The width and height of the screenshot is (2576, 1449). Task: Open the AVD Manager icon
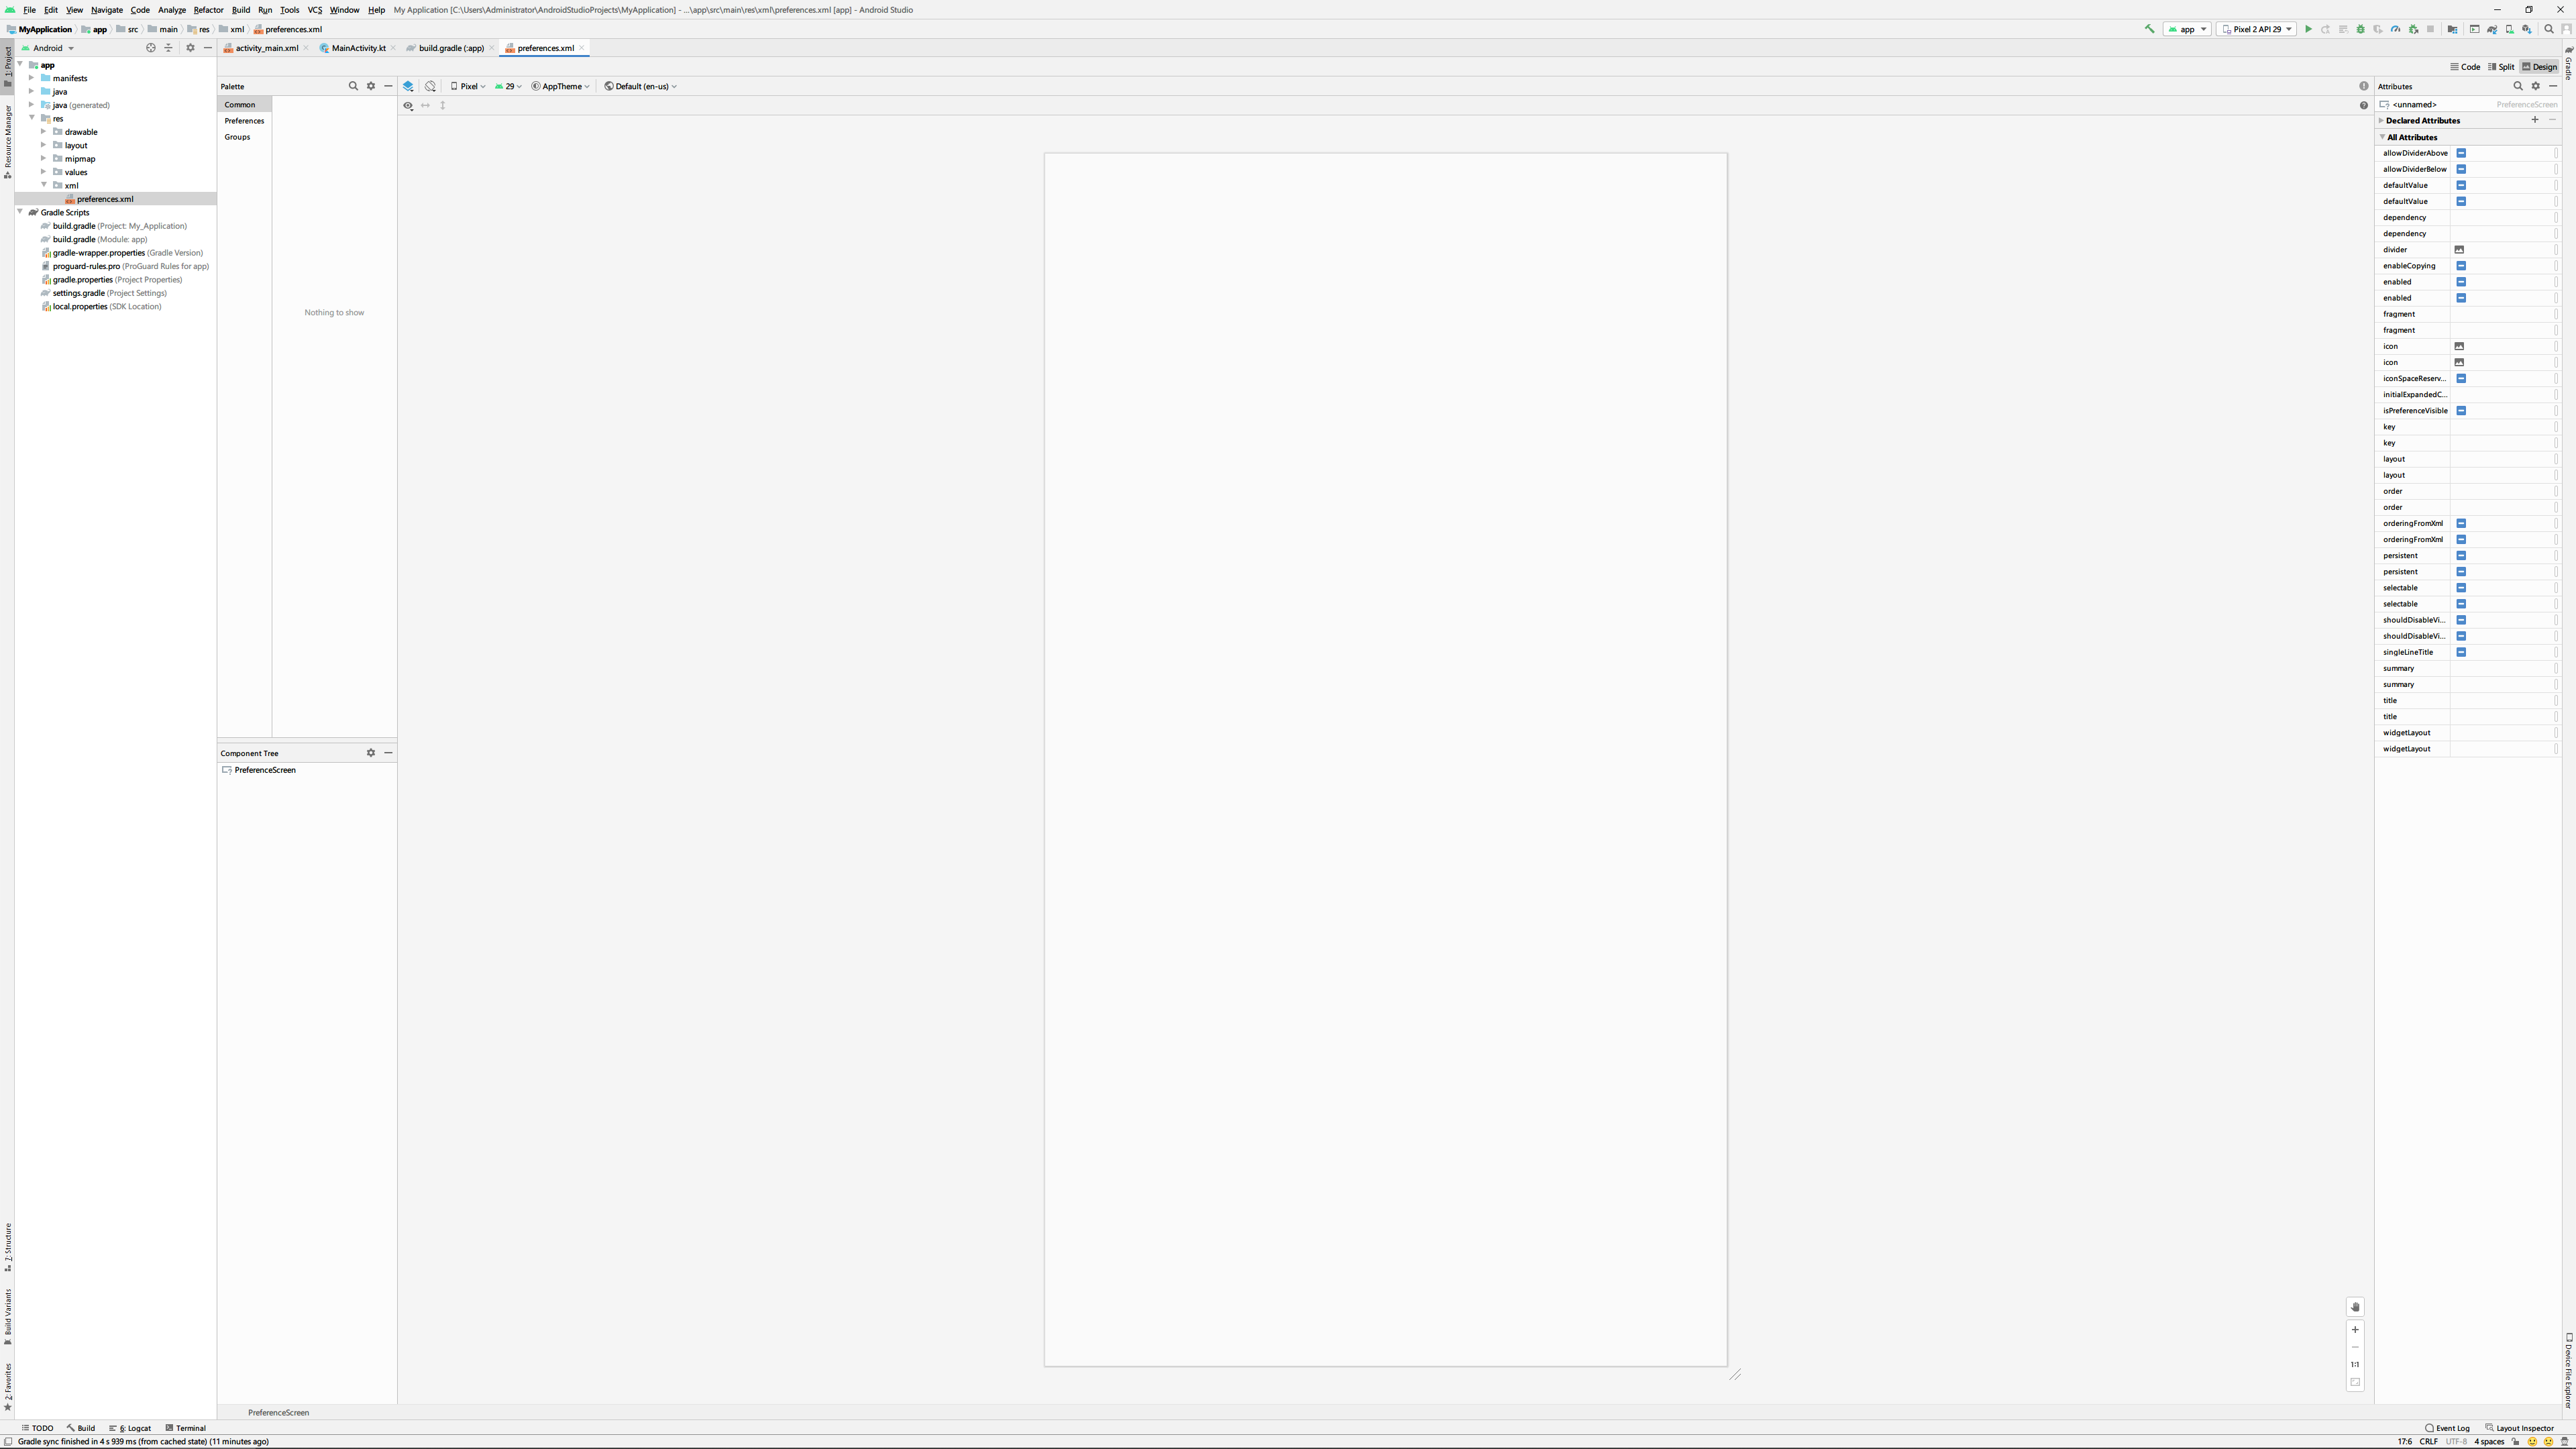click(2510, 29)
